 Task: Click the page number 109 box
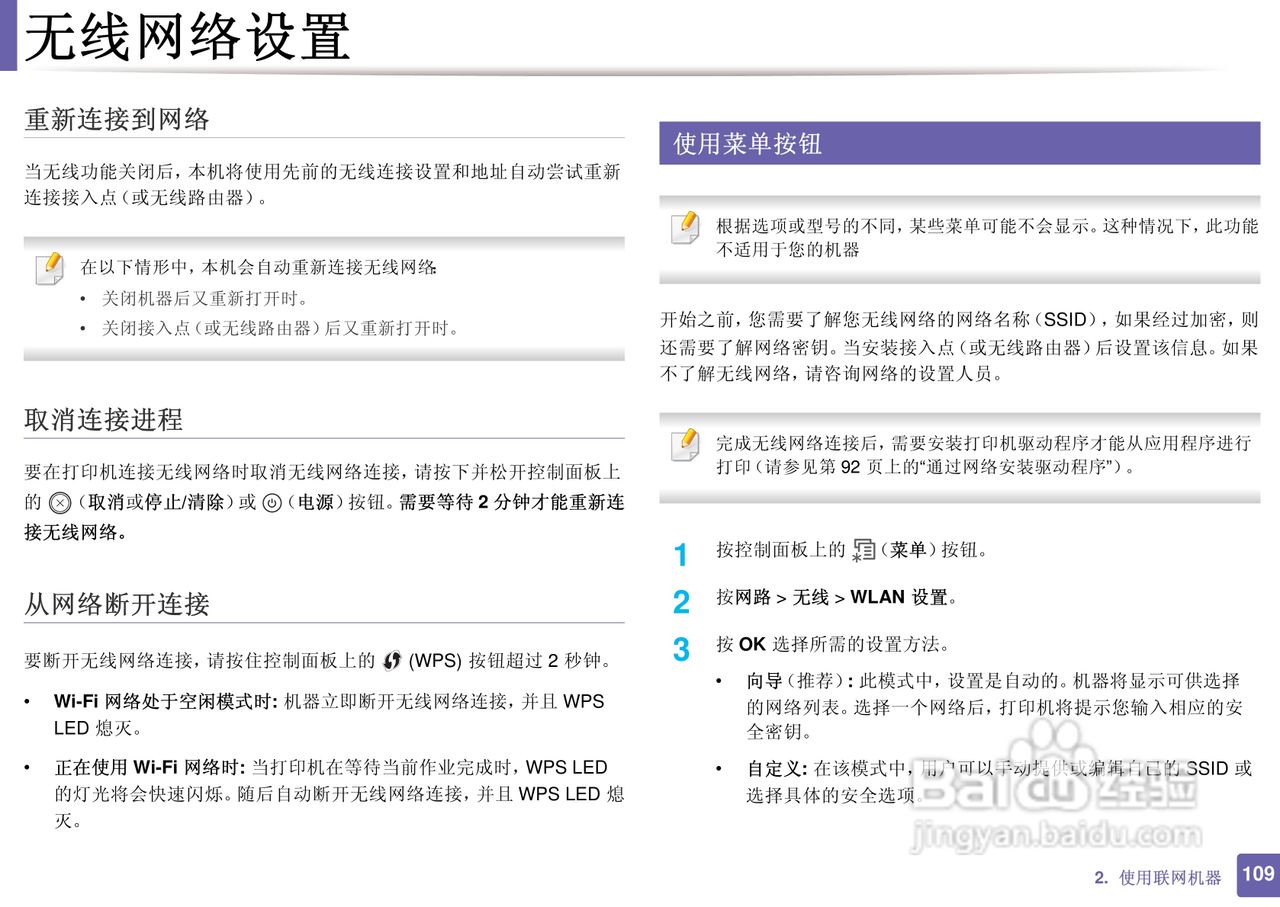(x=1258, y=874)
